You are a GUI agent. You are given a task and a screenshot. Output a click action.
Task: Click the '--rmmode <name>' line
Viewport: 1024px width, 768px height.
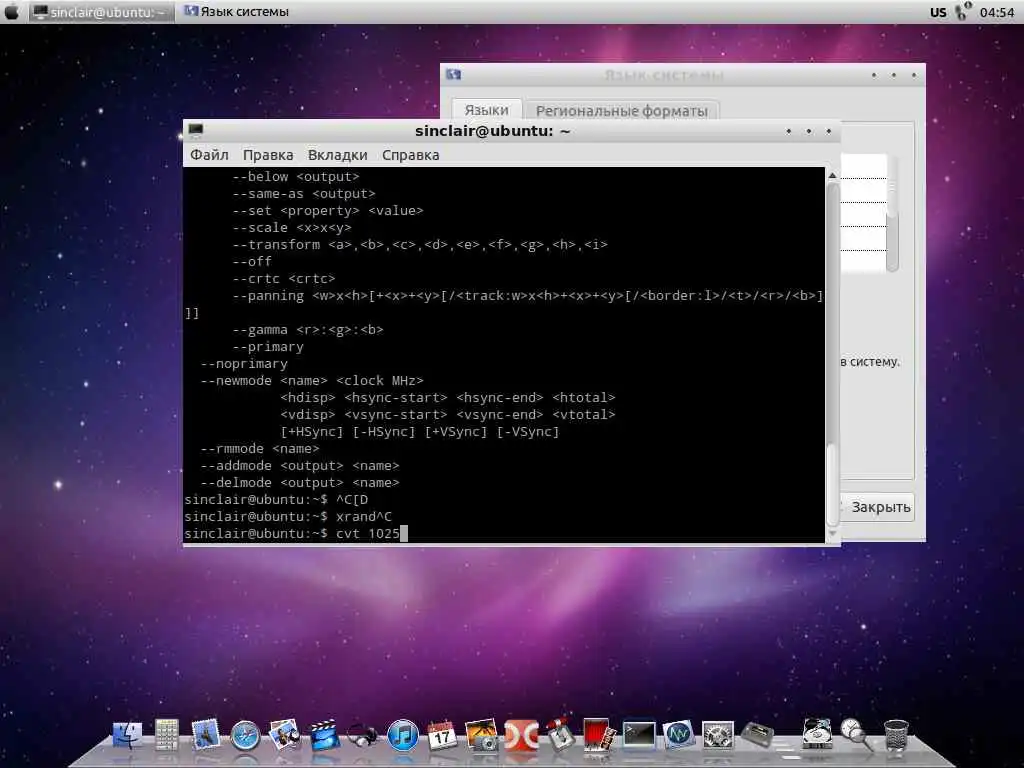click(x=259, y=449)
